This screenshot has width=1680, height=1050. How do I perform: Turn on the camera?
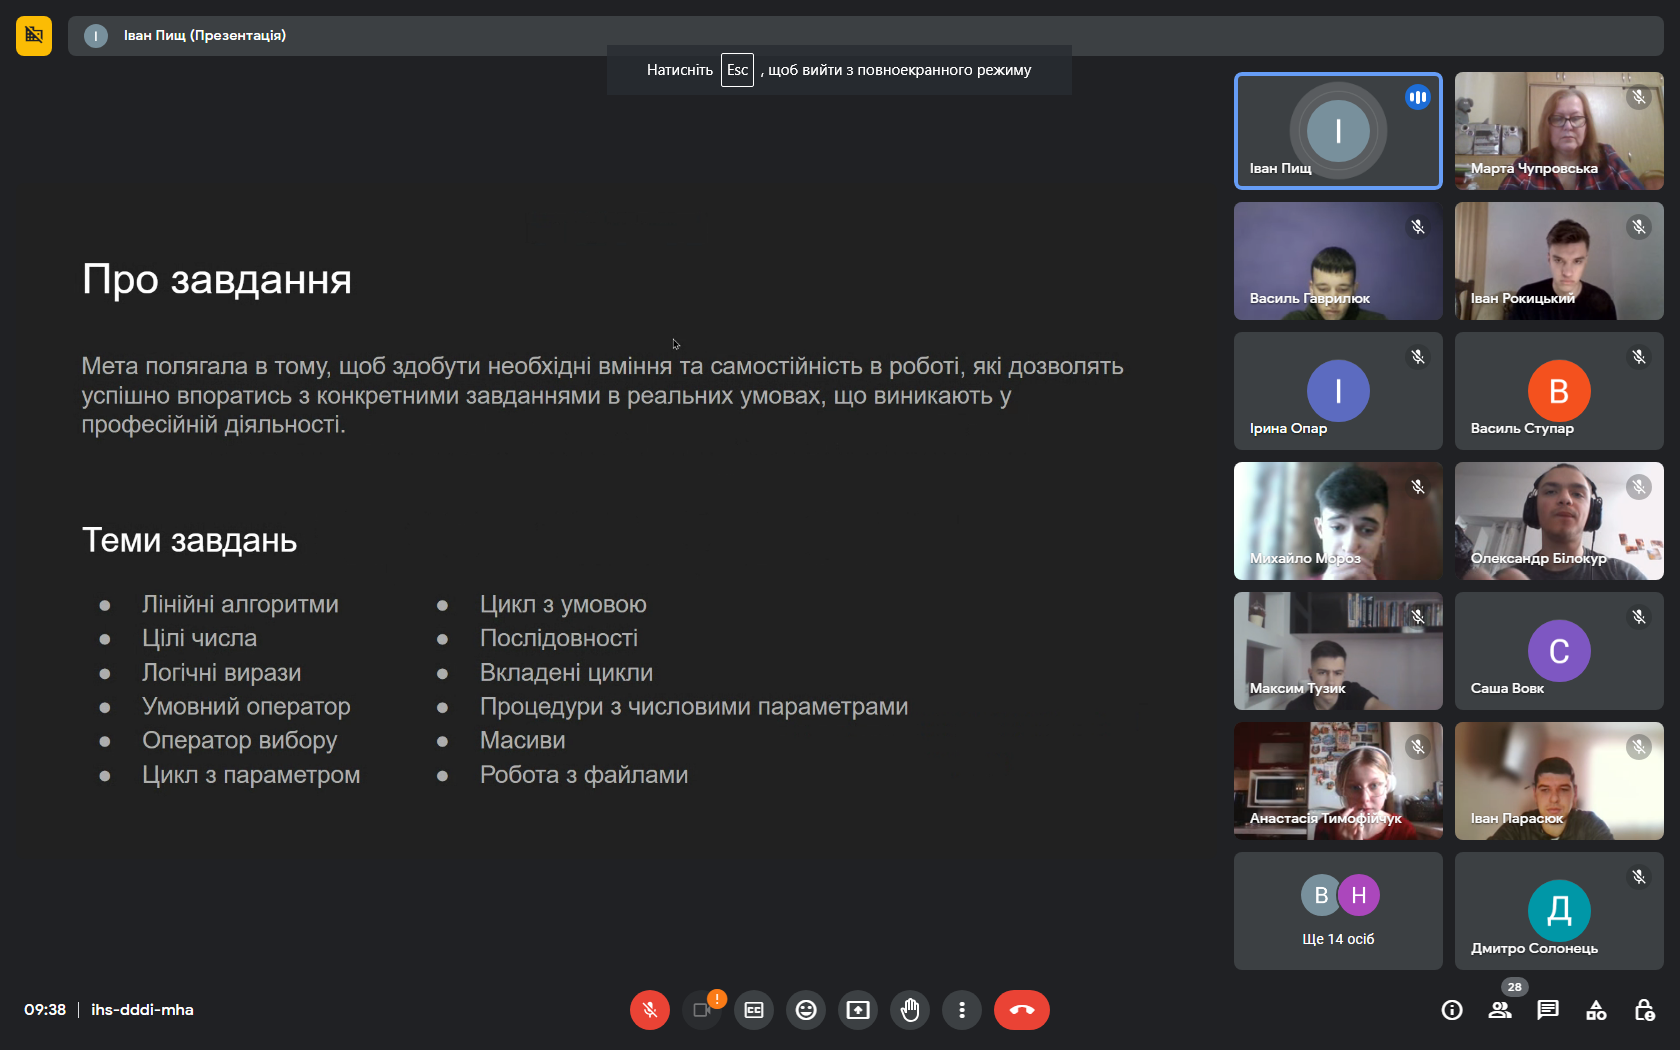click(702, 1010)
